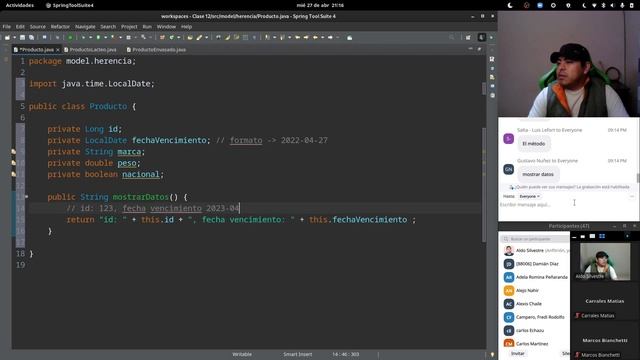The width and height of the screenshot is (640, 360).
Task: Click warning marker beside marca field
Action: (14, 151)
